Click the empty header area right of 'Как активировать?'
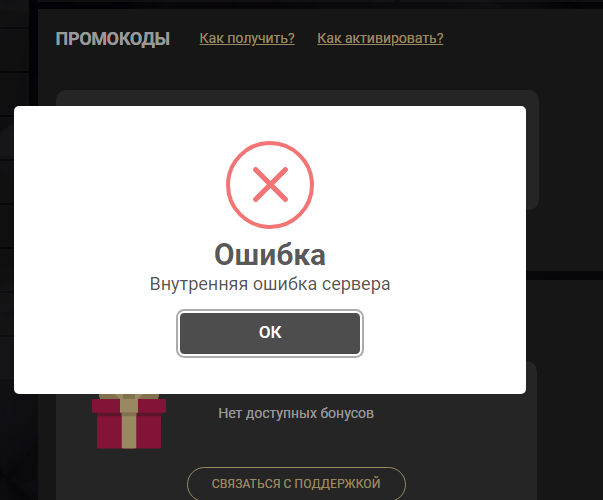603x500 pixels. click(x=519, y=38)
